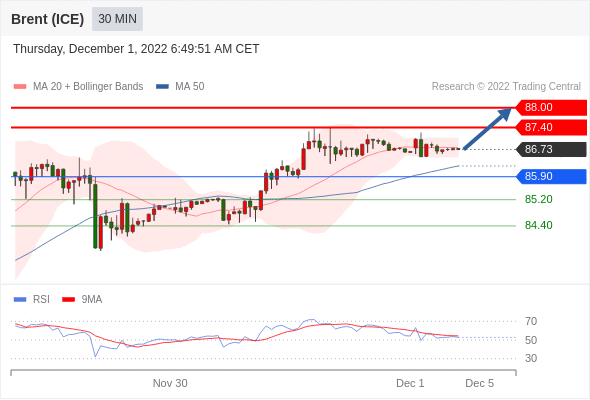Click the Brent (ICE) title
Screen dimensions: 590x400
click(x=47, y=19)
